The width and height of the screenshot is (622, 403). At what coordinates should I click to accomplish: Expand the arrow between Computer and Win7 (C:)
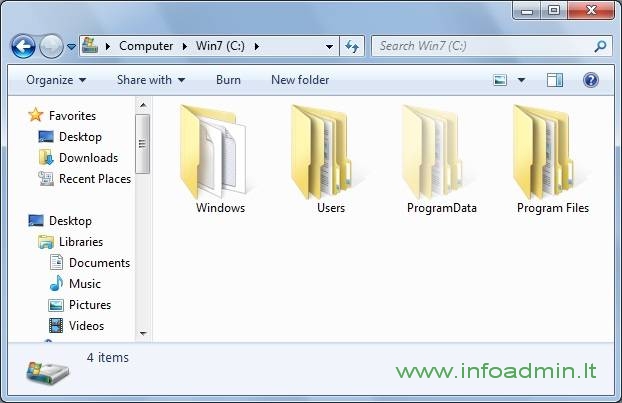184,46
